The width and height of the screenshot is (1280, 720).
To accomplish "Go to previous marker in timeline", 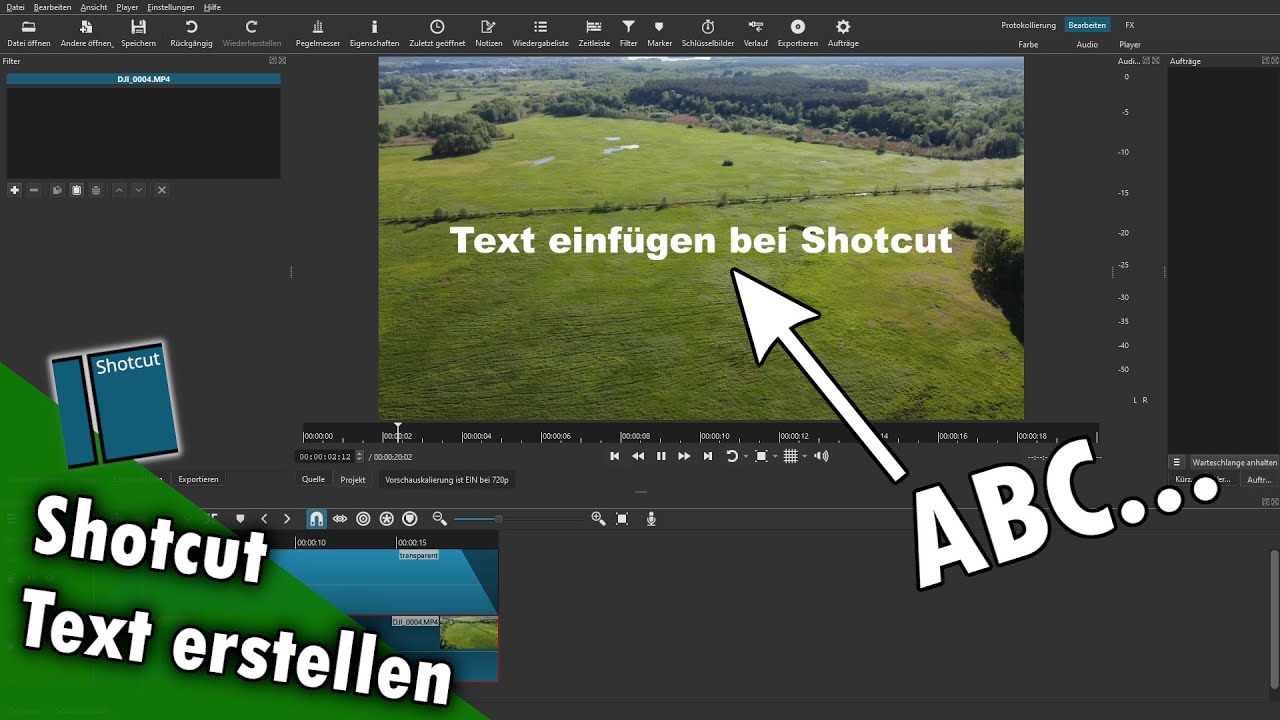I will coord(264,518).
